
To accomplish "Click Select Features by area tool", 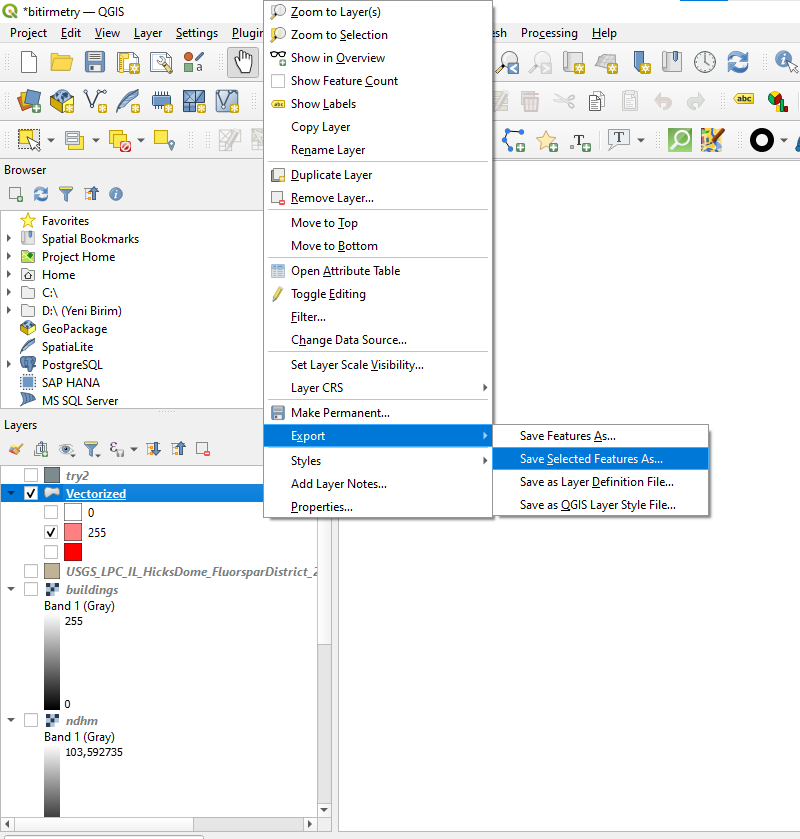I will pyautogui.click(x=29, y=140).
